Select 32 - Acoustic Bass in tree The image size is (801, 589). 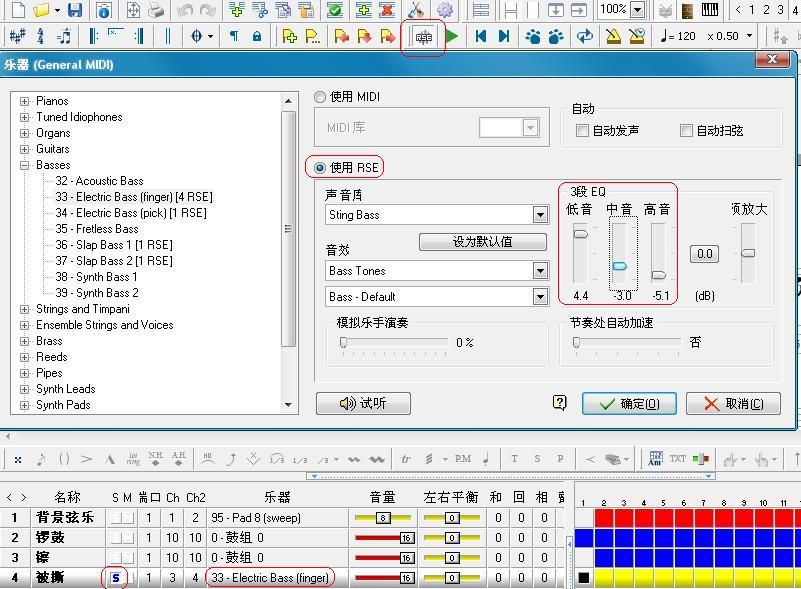tap(99, 181)
